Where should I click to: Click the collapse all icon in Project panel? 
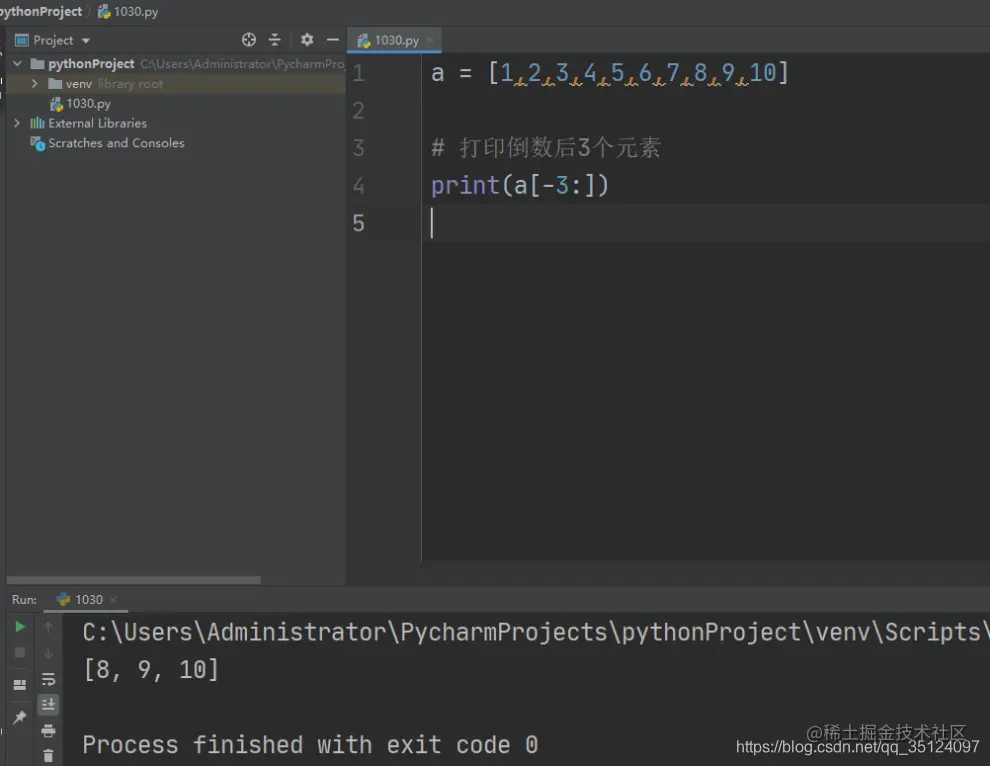275,40
